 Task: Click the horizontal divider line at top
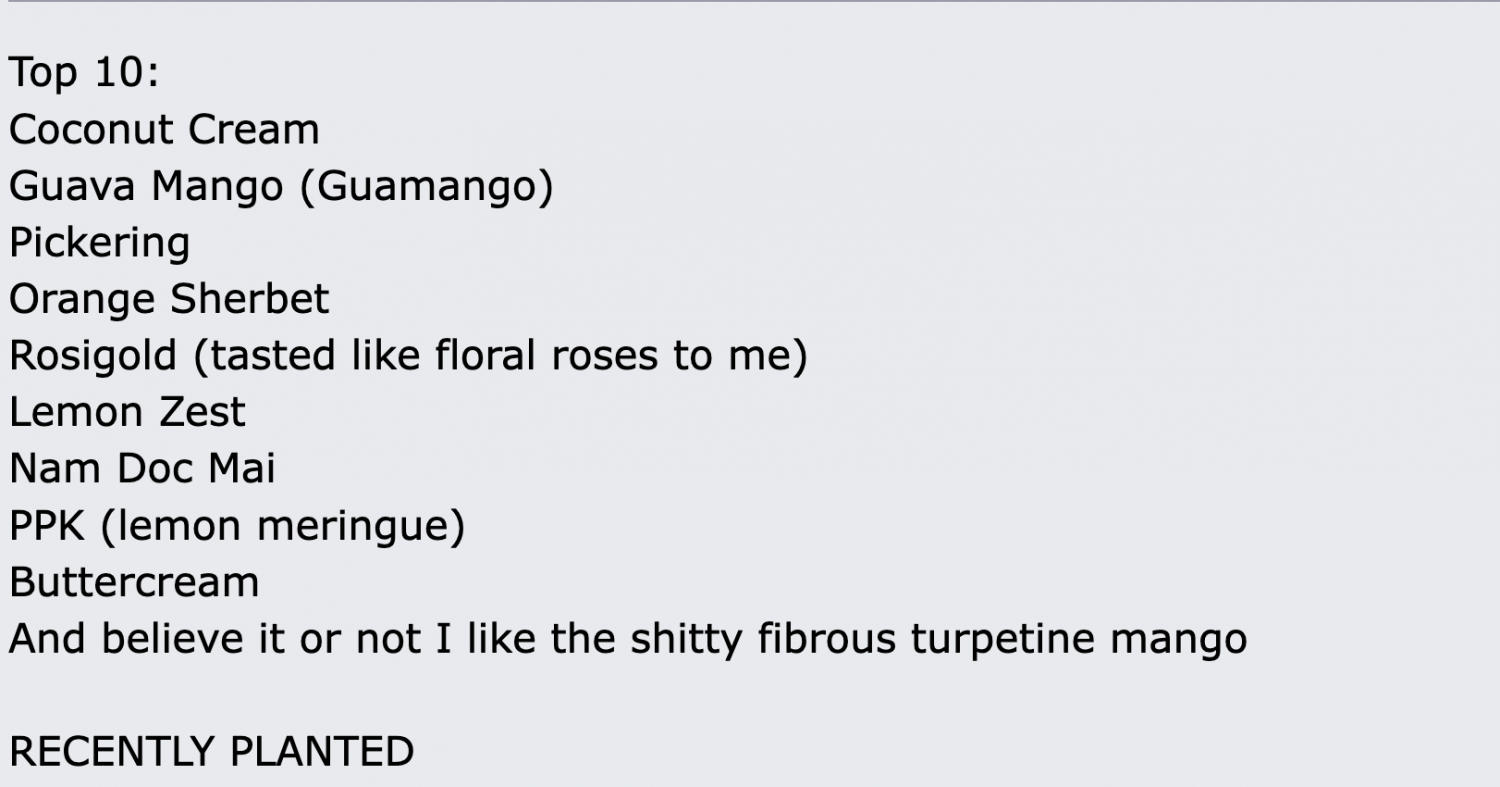tap(750, 1)
